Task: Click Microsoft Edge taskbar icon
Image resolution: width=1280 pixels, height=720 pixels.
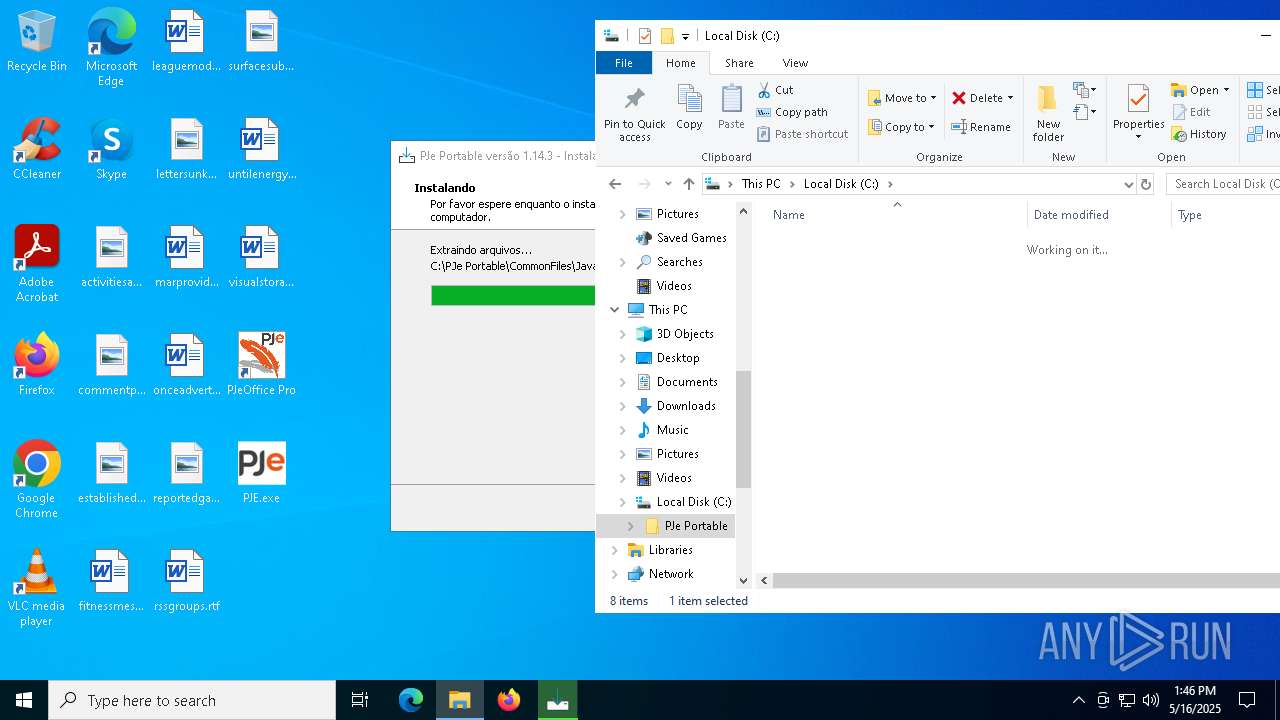Action: coord(411,700)
